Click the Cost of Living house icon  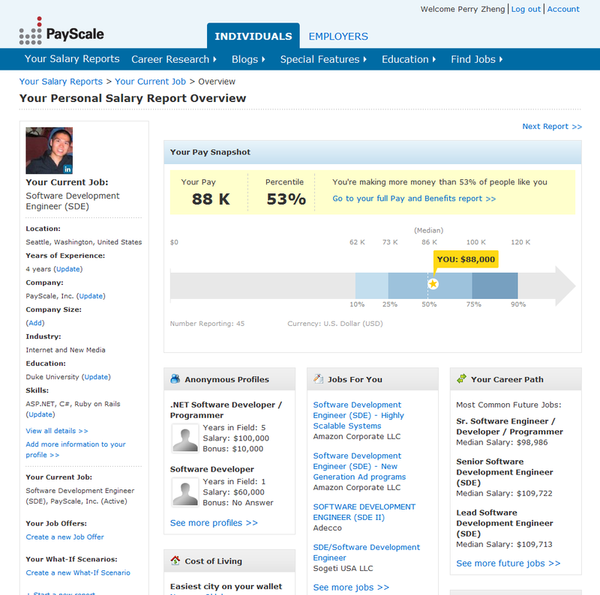(175, 561)
